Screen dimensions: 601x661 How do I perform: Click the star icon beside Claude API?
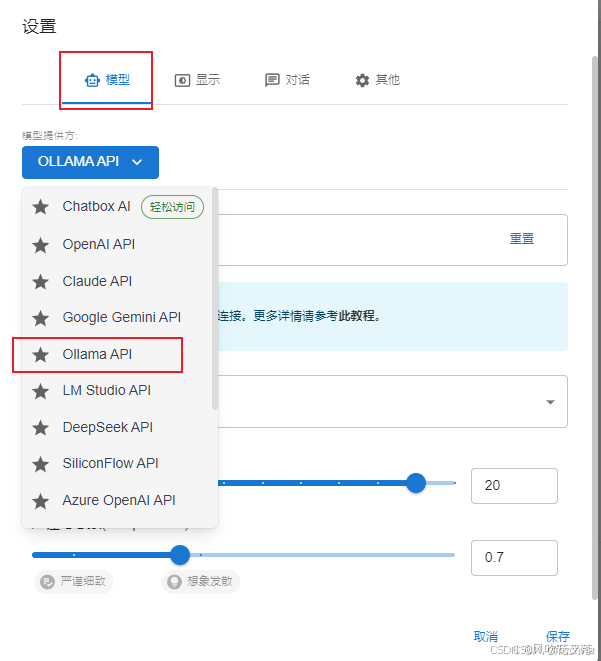coord(40,282)
